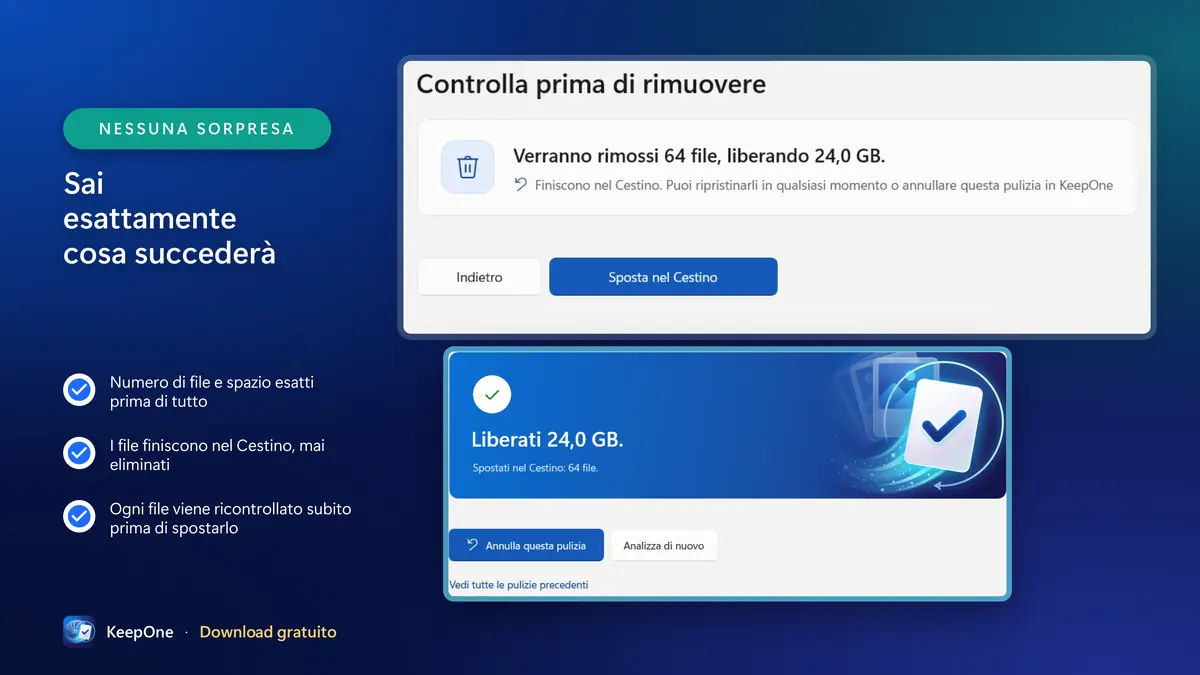Click the KeepOne app logo icon
1200x675 pixels.
click(79, 632)
